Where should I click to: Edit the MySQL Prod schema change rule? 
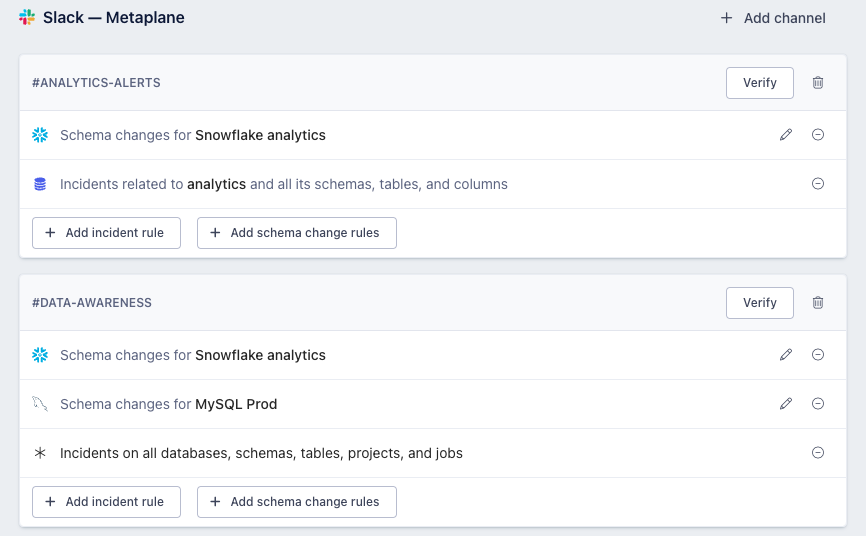(x=786, y=404)
